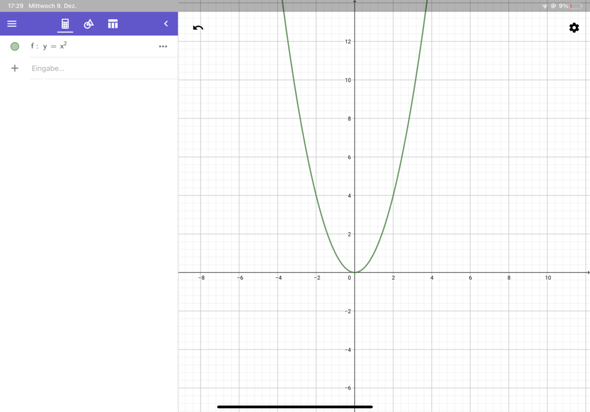This screenshot has width=590, height=412.
Task: Click the x-axis label 10
Action: [x=548, y=278]
